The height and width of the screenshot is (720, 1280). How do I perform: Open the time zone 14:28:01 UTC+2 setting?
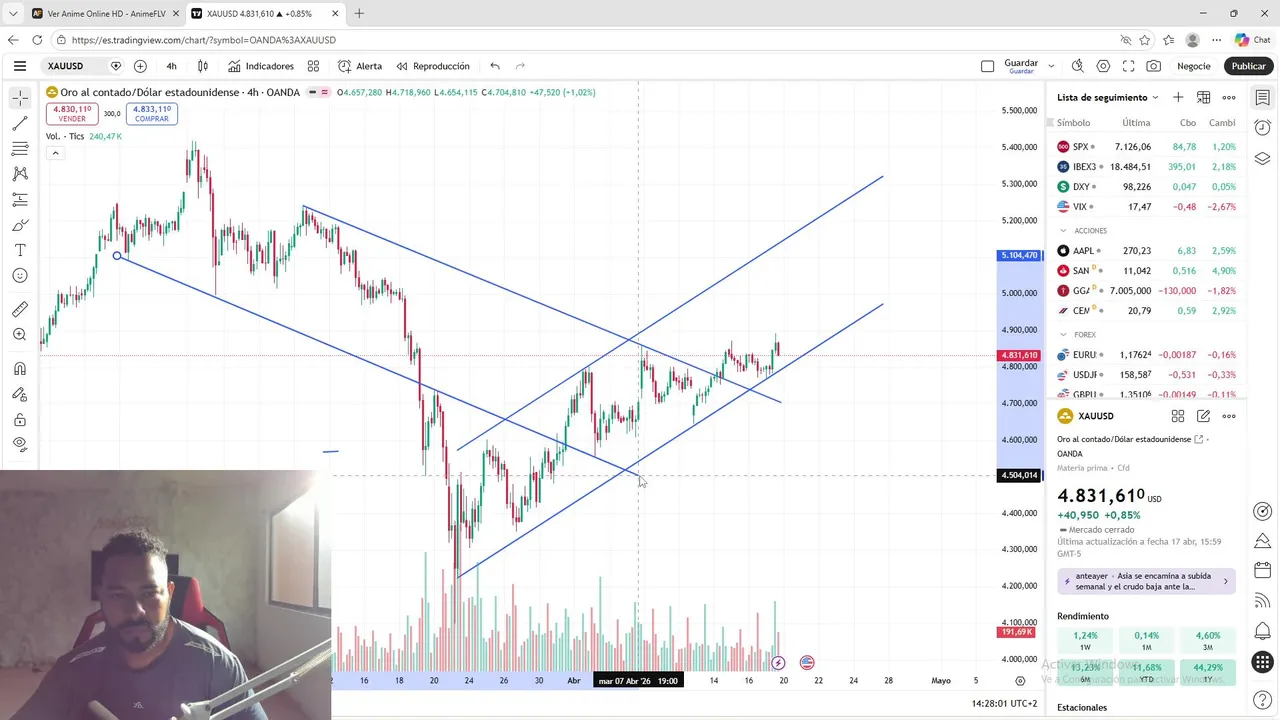point(1004,704)
